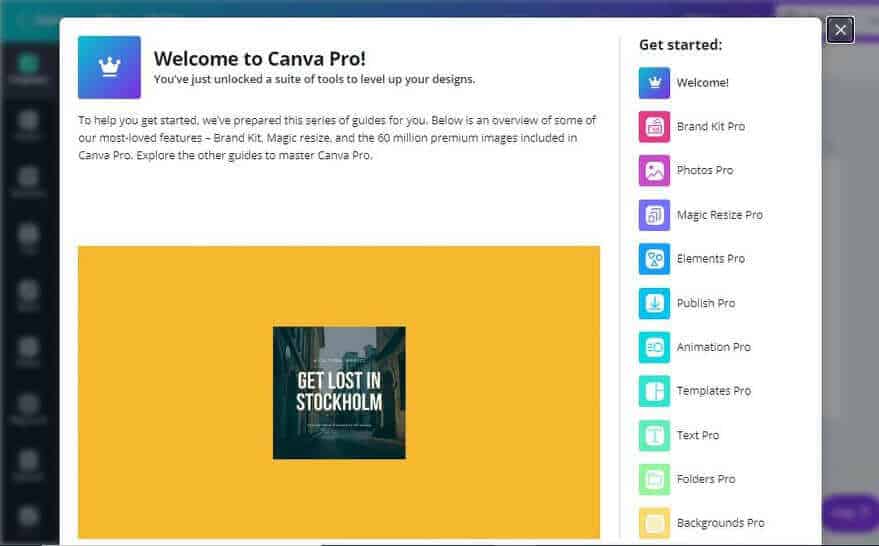The width and height of the screenshot is (879, 546).
Task: Choose the Elements Pro icon
Action: pos(654,259)
